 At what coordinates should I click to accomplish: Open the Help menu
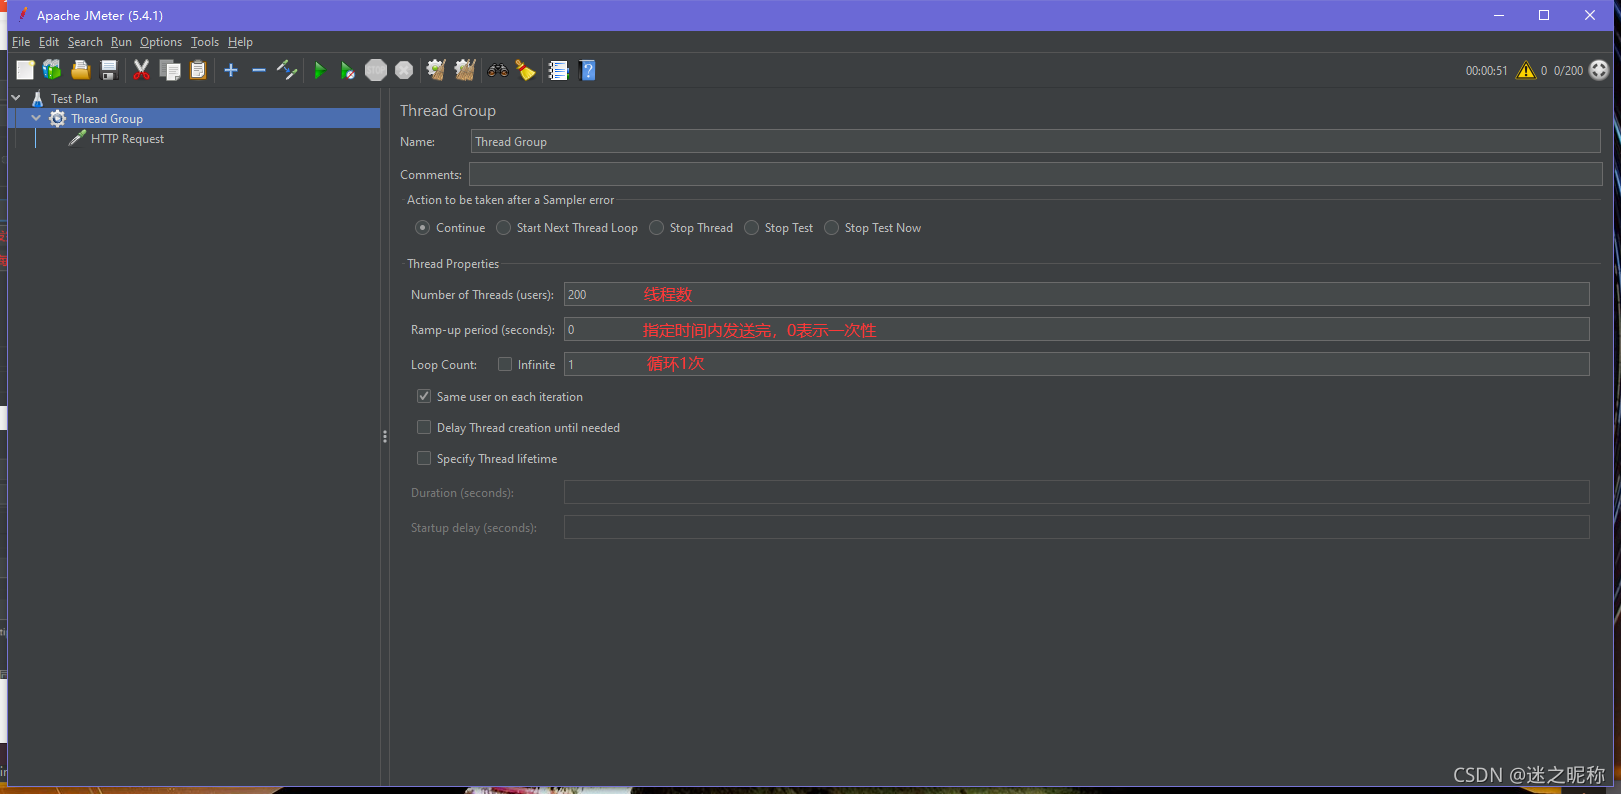click(240, 42)
